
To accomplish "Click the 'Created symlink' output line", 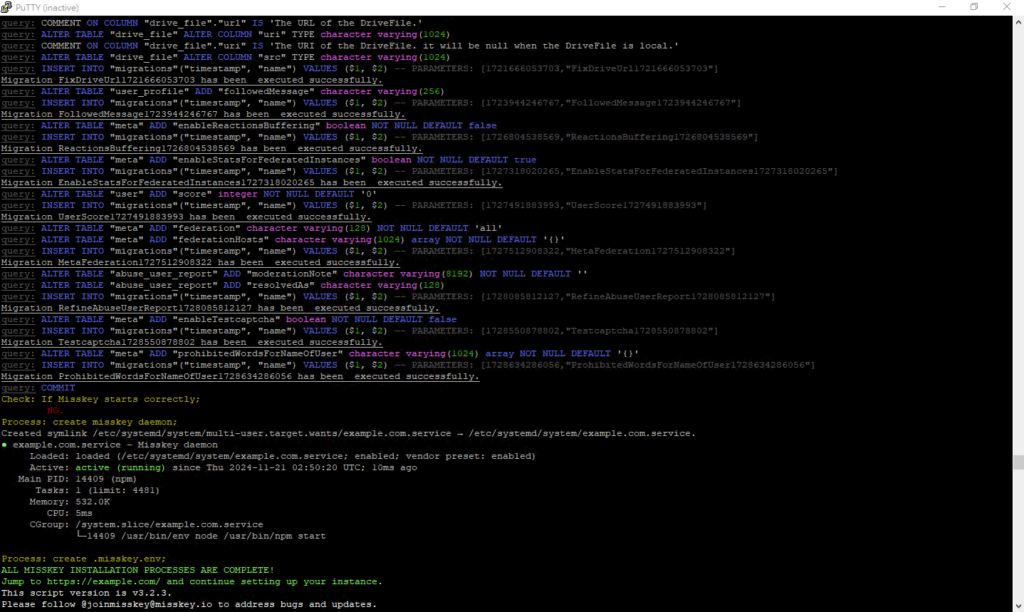I will [349, 434].
